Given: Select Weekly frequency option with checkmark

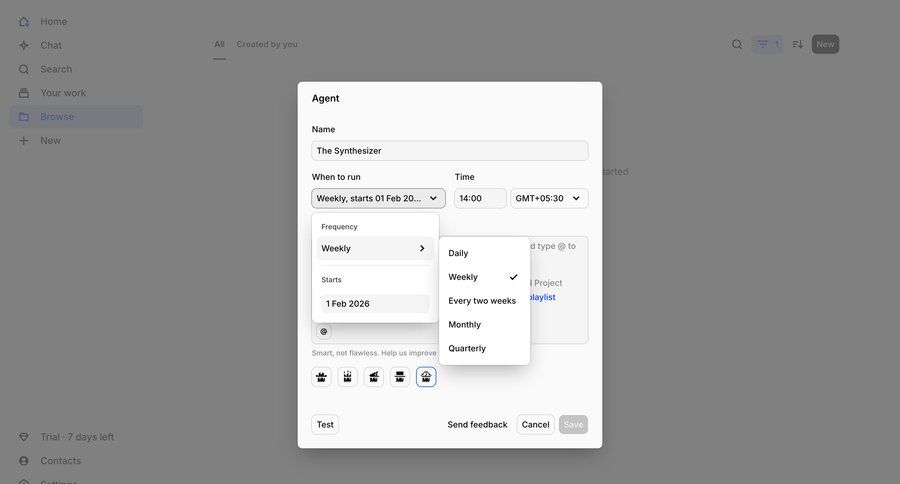Looking at the screenshot, I should click(x=484, y=277).
